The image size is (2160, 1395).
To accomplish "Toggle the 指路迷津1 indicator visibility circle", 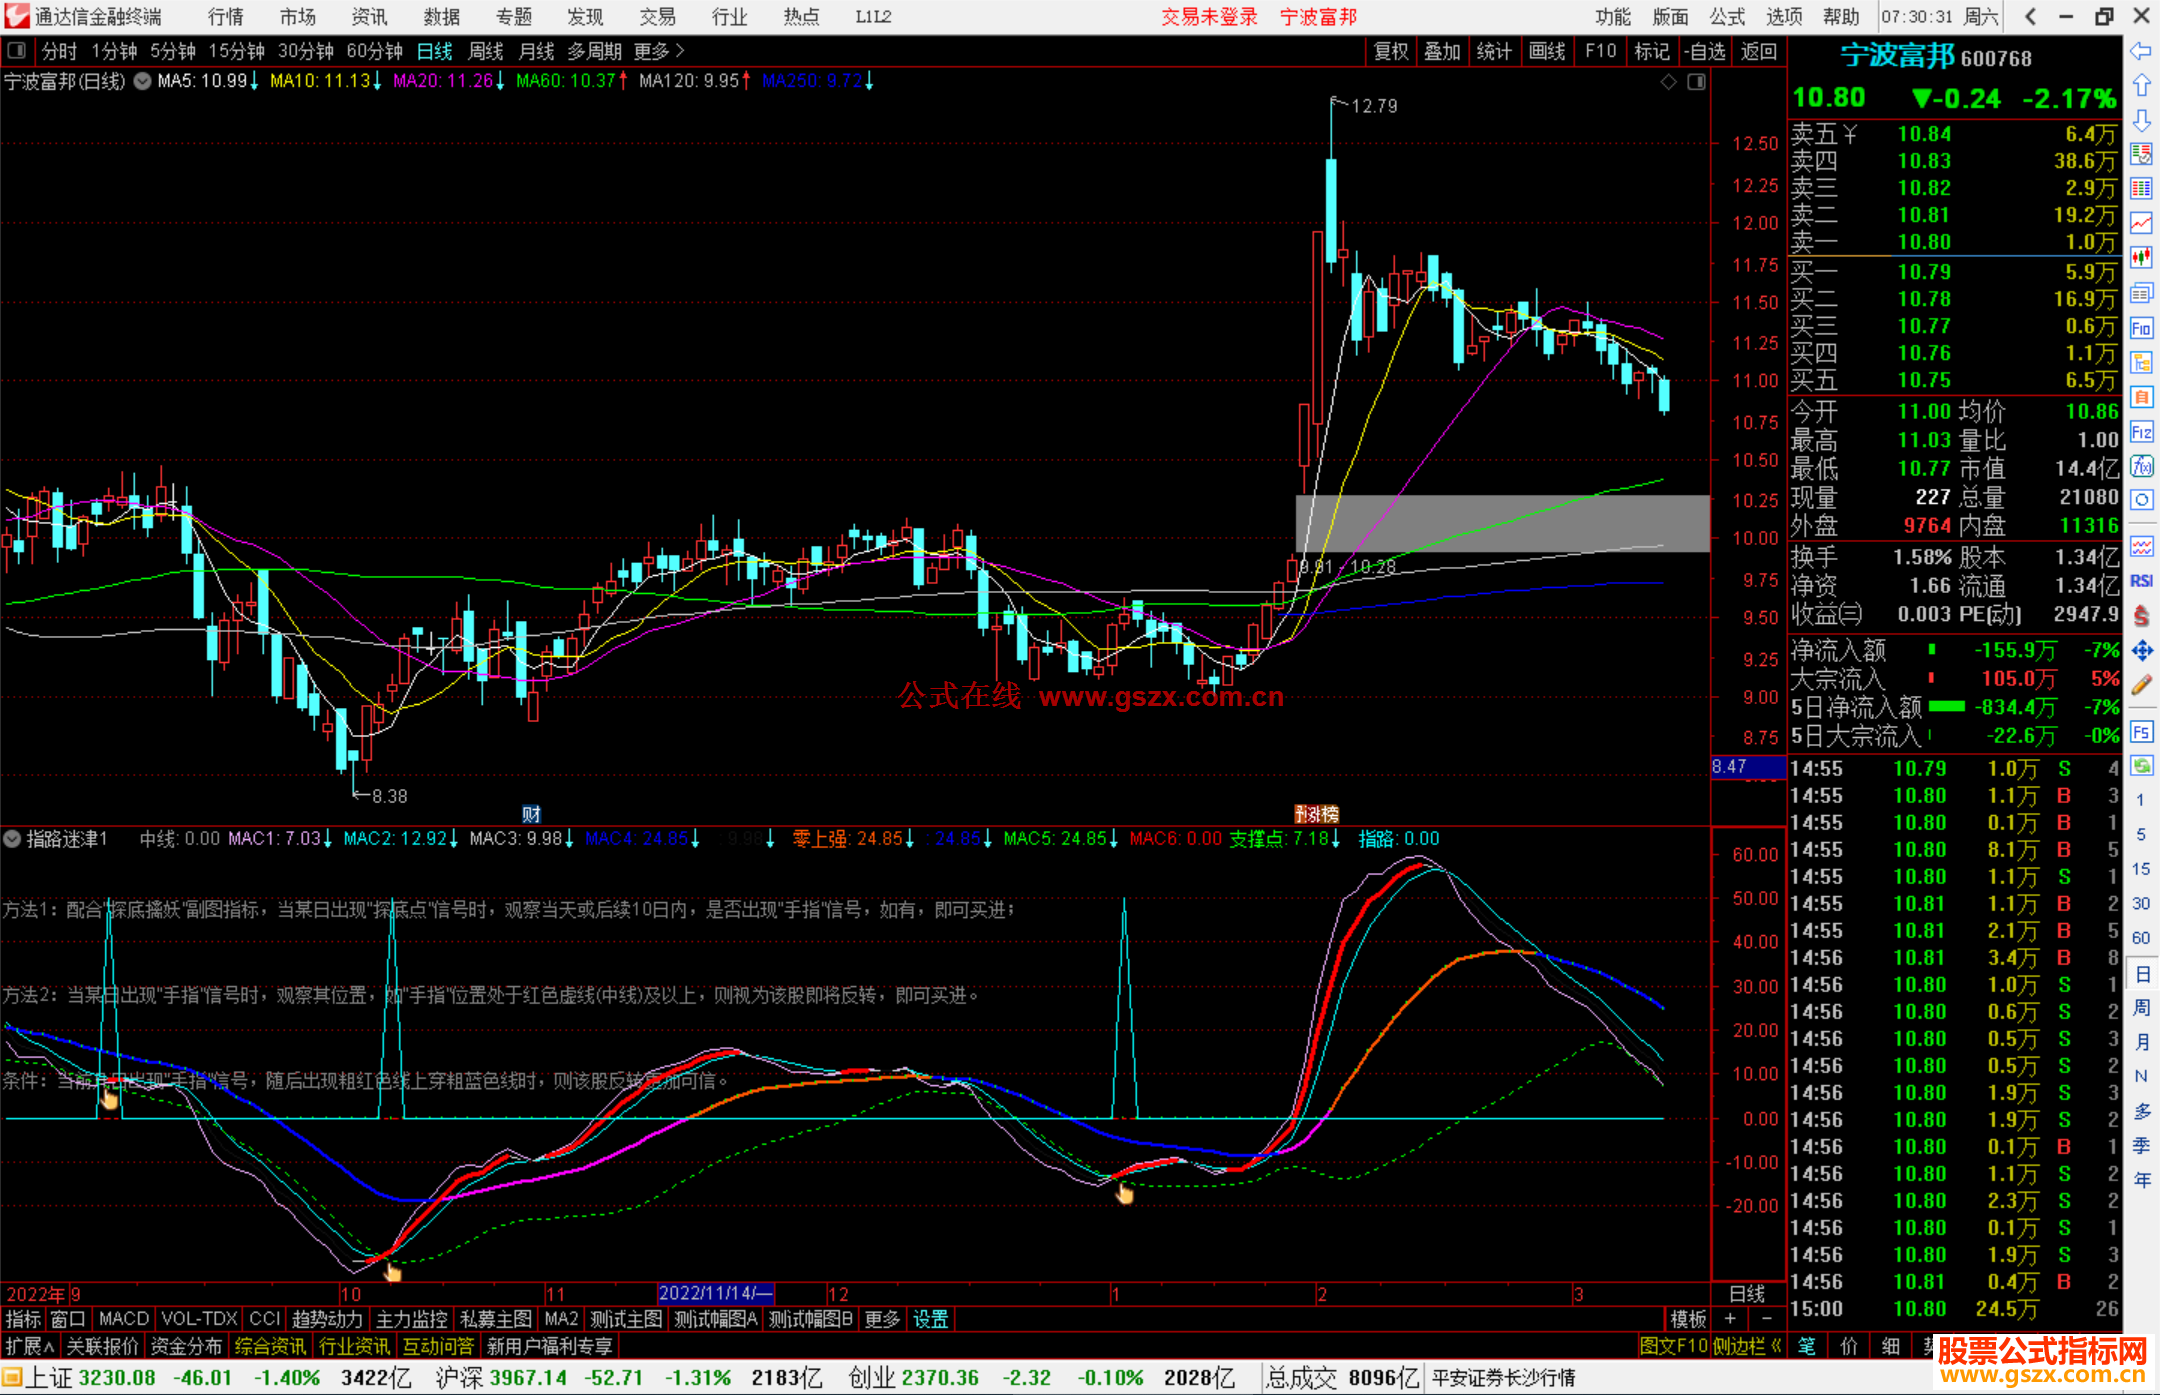I will pos(12,839).
